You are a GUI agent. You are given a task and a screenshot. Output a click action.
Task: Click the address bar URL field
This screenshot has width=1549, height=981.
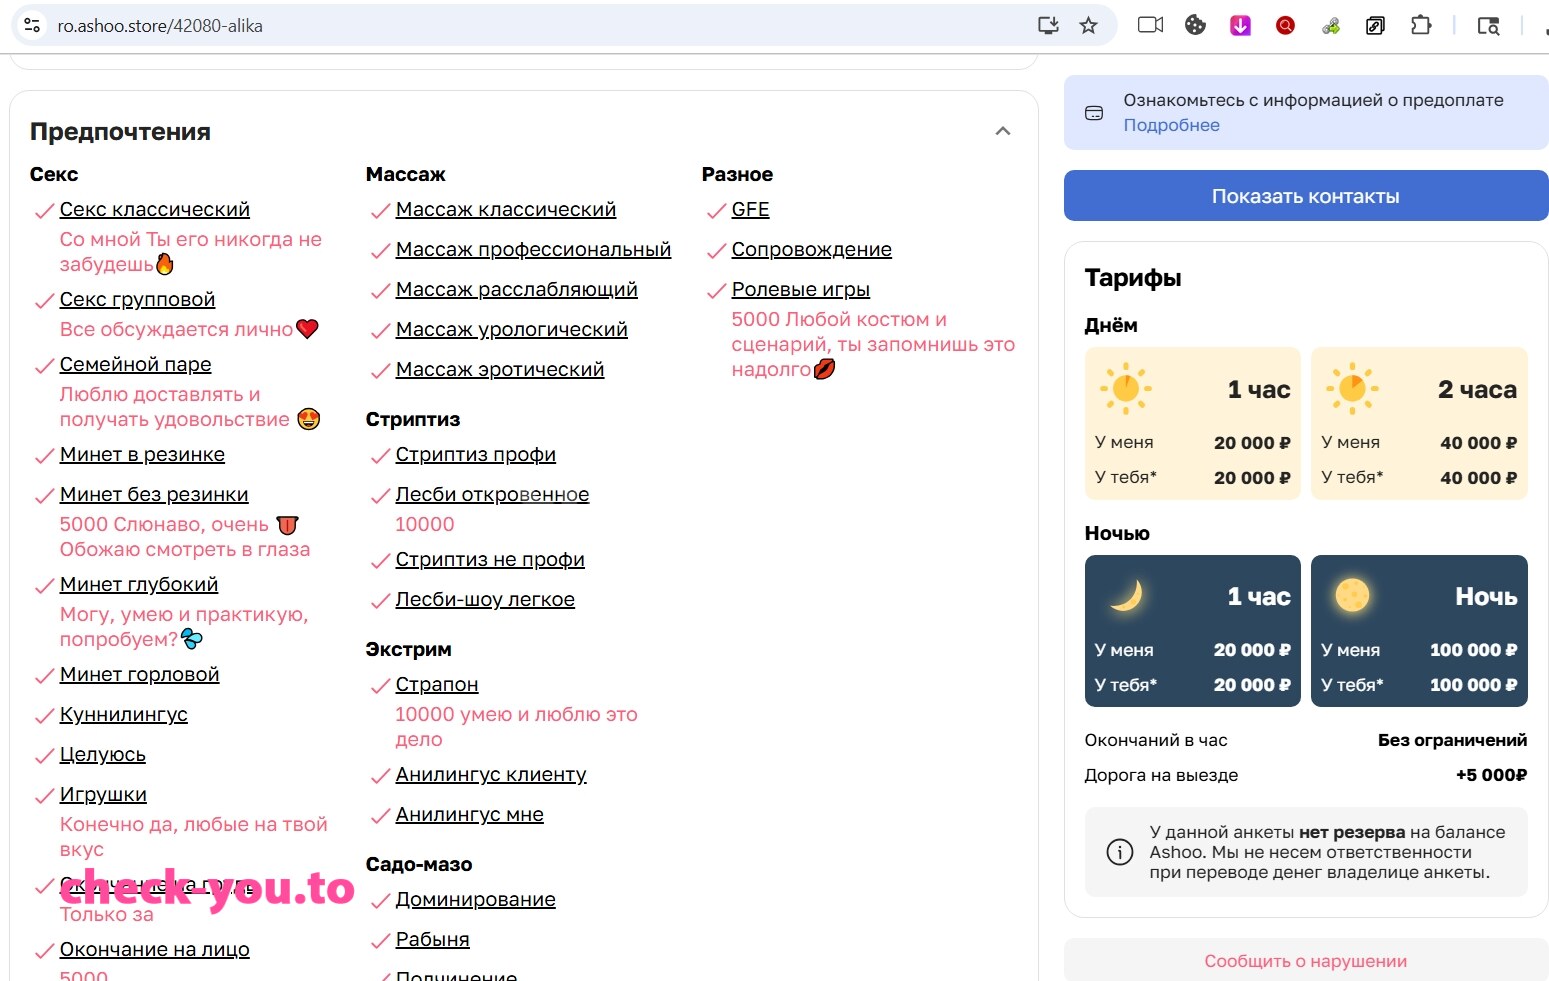(x=540, y=26)
